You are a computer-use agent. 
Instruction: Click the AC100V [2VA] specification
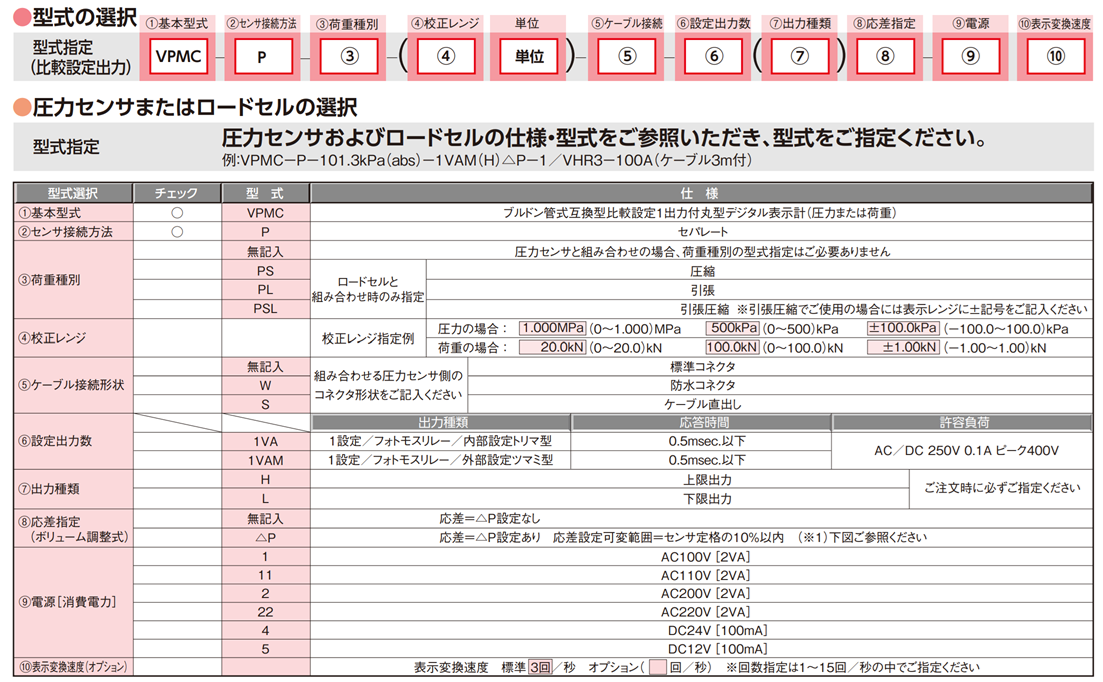705,557
